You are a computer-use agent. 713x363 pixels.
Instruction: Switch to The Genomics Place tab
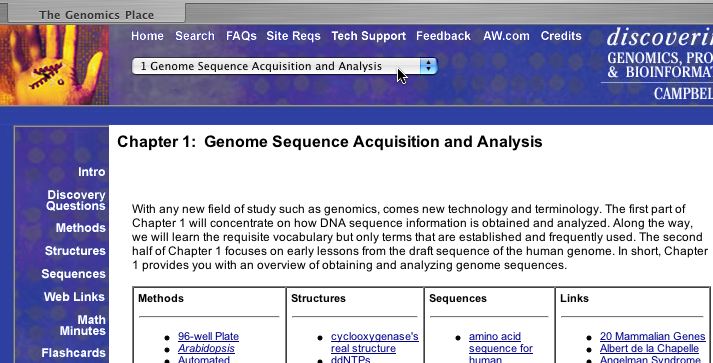[x=96, y=14]
